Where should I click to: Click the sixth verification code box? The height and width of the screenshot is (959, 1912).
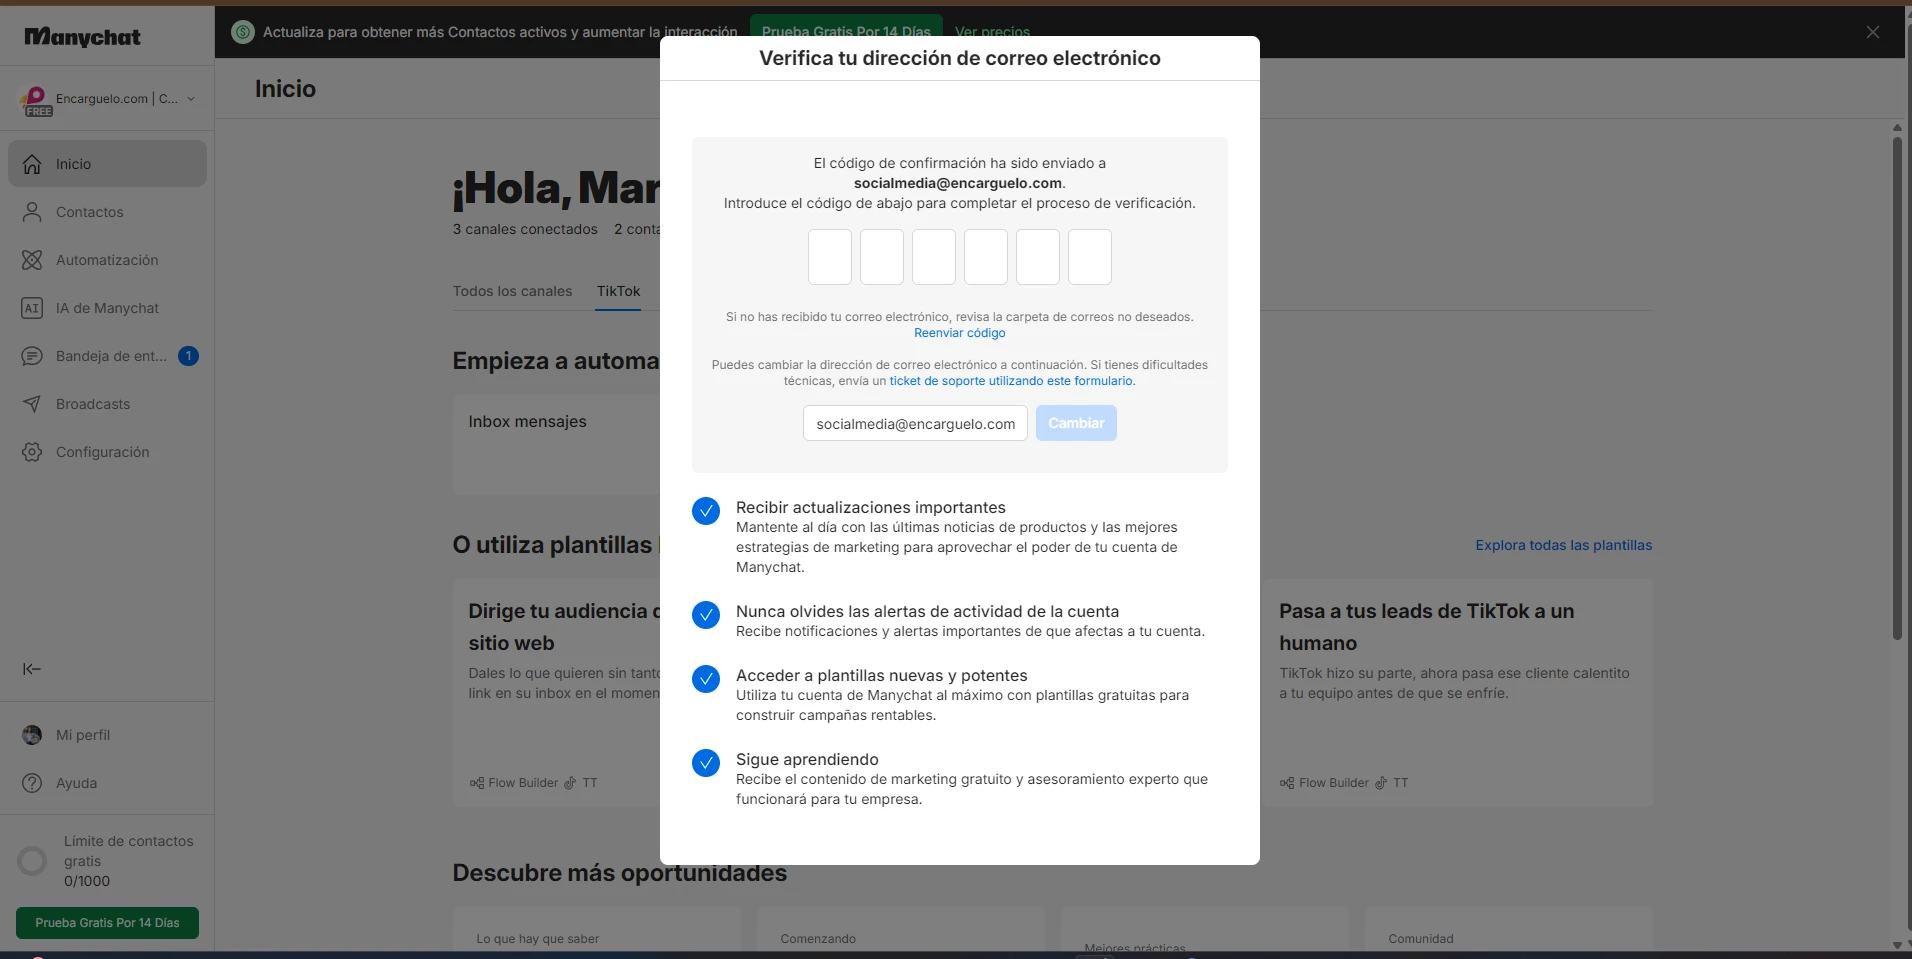(1090, 257)
